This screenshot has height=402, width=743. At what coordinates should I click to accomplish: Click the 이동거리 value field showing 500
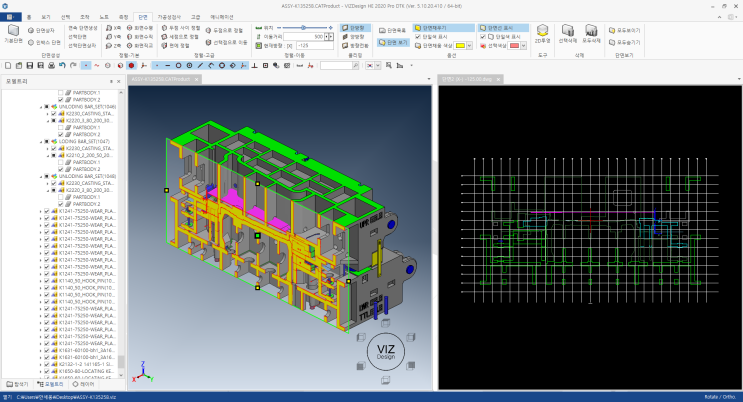click(x=304, y=37)
